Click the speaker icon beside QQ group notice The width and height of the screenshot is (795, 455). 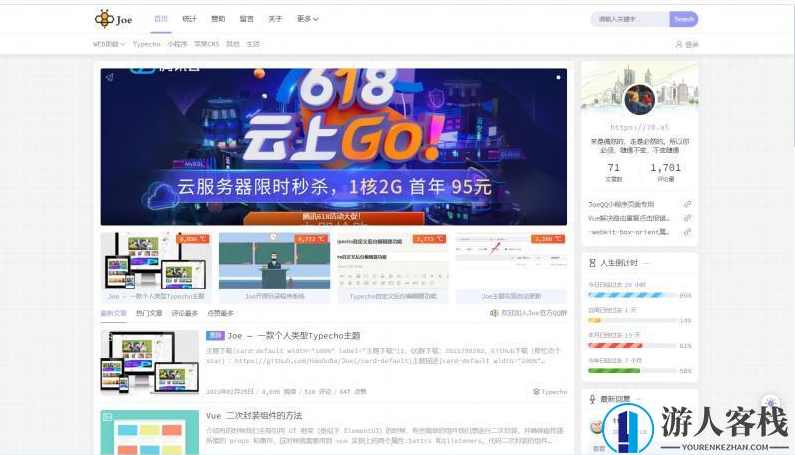click(x=494, y=313)
